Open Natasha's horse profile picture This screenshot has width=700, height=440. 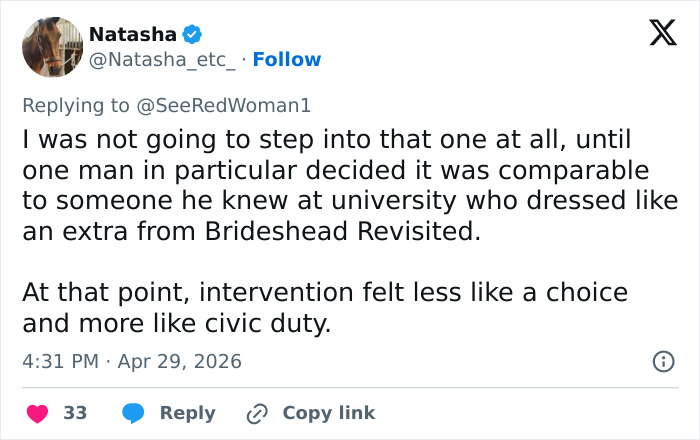point(52,47)
